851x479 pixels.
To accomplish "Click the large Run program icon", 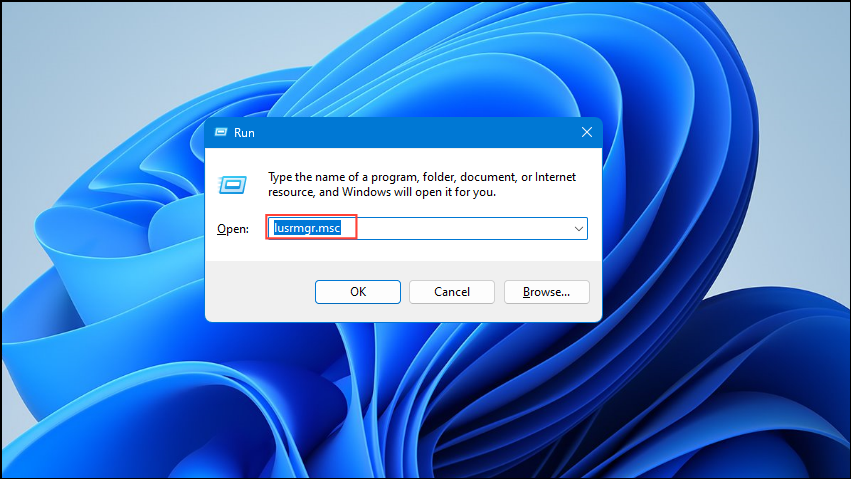I will click(x=233, y=185).
